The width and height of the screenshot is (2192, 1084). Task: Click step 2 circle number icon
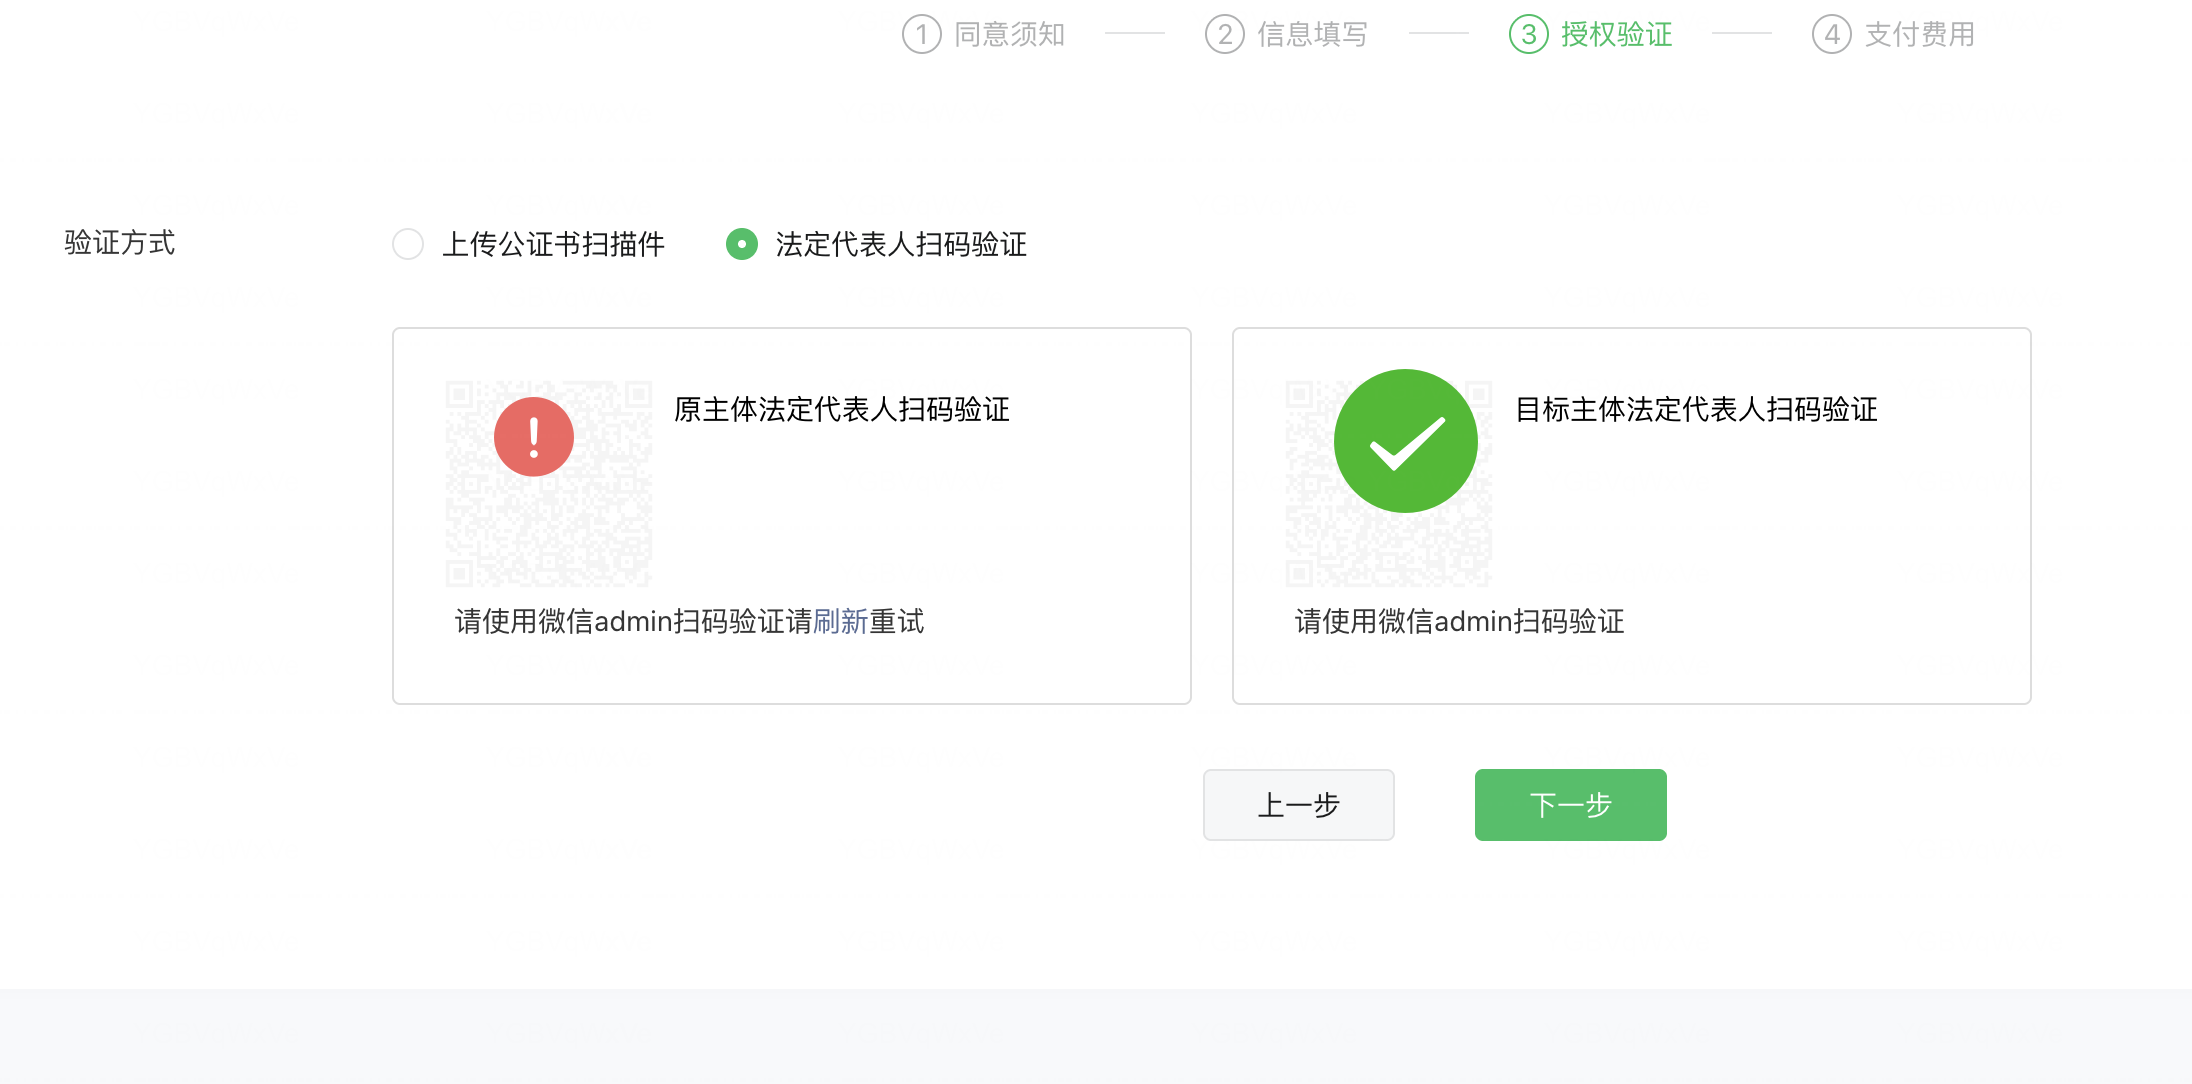click(1224, 35)
